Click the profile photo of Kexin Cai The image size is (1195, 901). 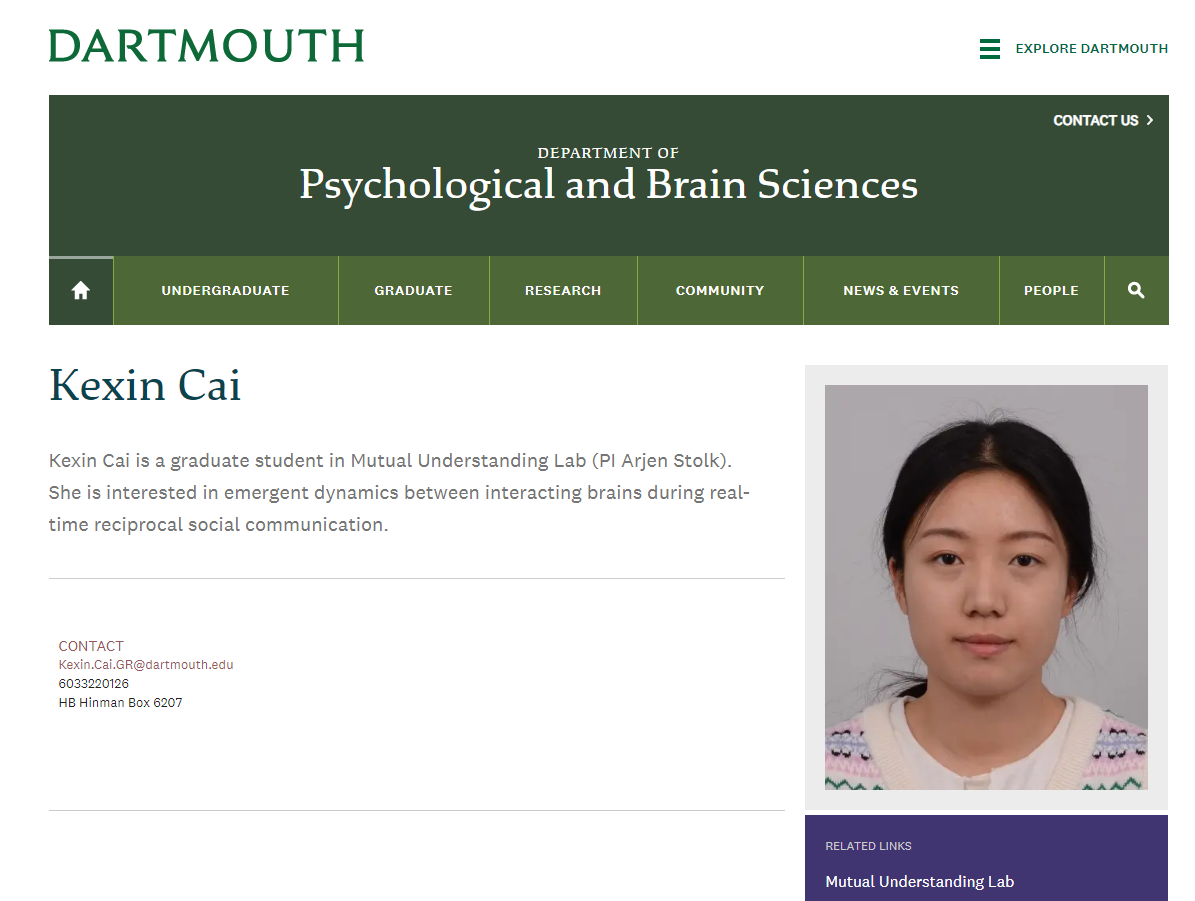[986, 587]
